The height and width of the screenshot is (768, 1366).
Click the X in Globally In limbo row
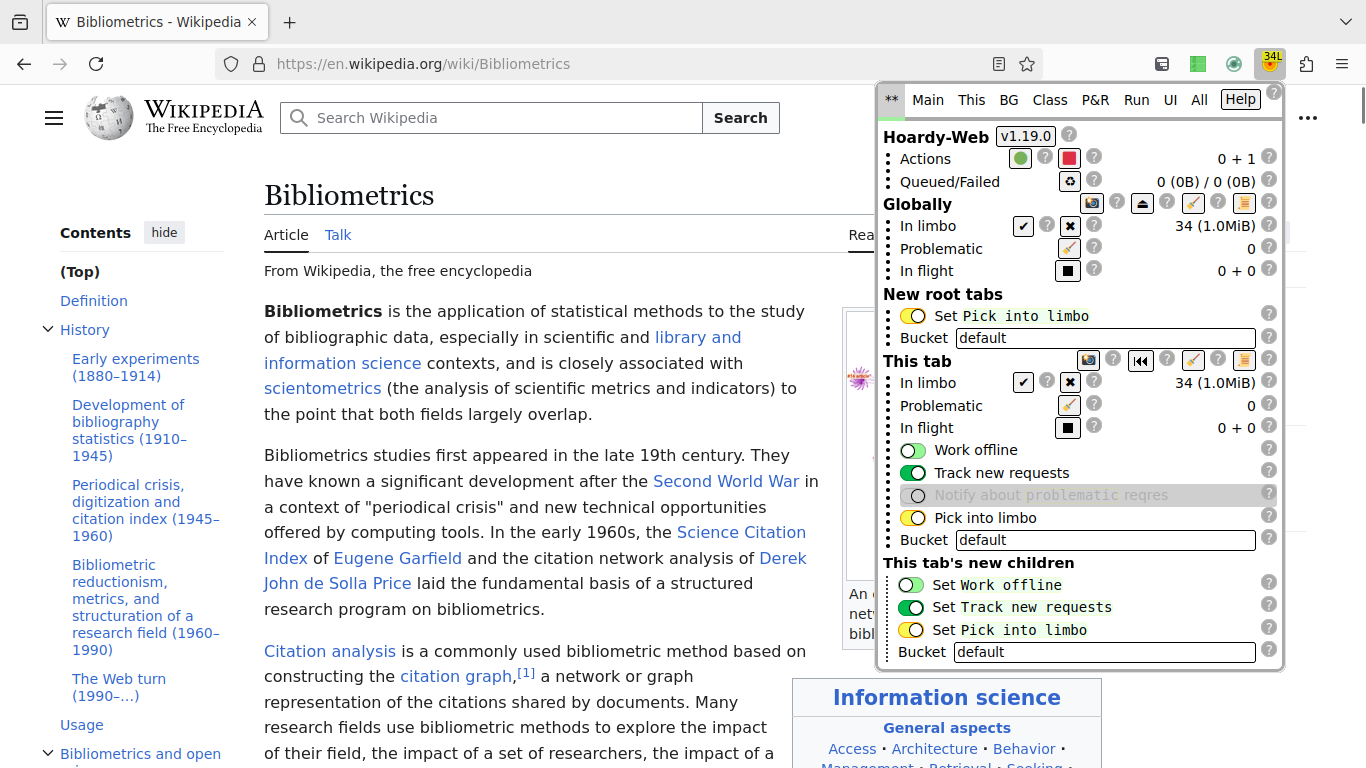click(1070, 226)
